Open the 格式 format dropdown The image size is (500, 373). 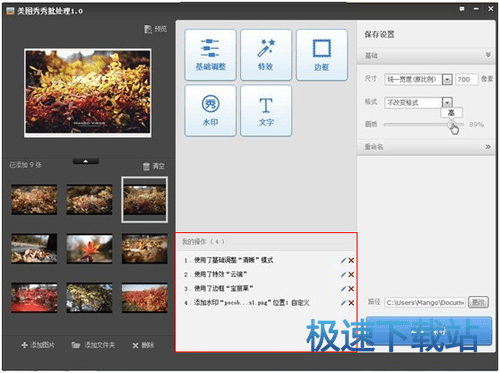[447, 102]
